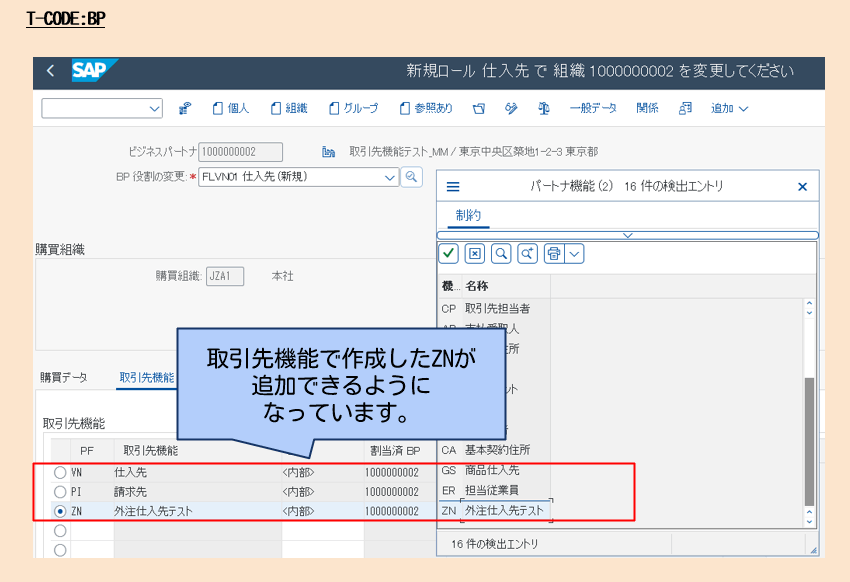Click the scroll-down arrows at list bottom
850x582 pixels.
(x=809, y=517)
